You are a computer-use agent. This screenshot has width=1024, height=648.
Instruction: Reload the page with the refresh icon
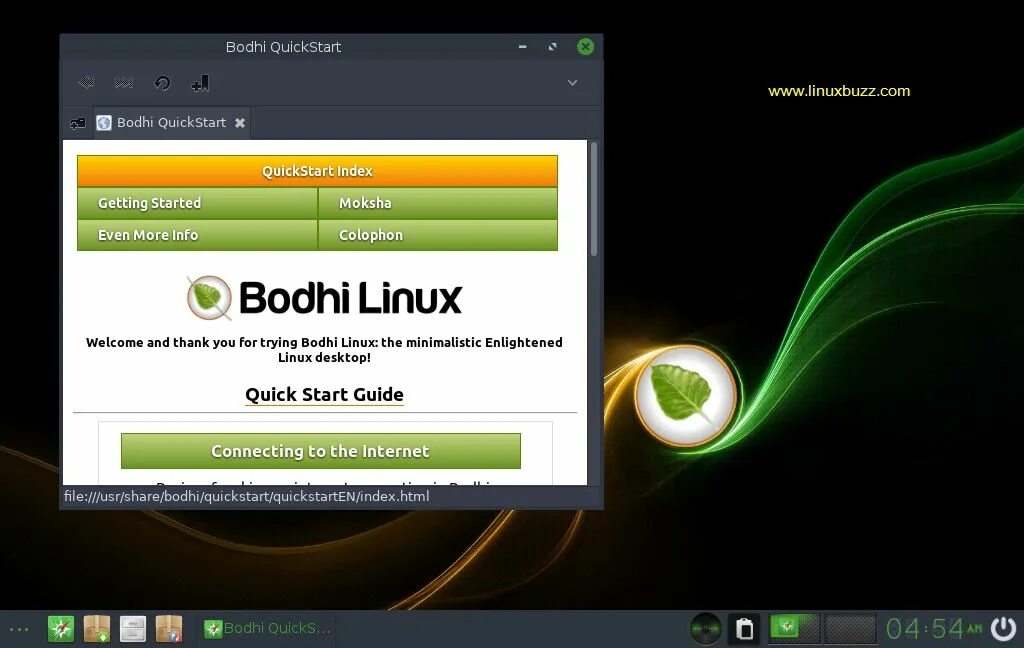pos(162,82)
